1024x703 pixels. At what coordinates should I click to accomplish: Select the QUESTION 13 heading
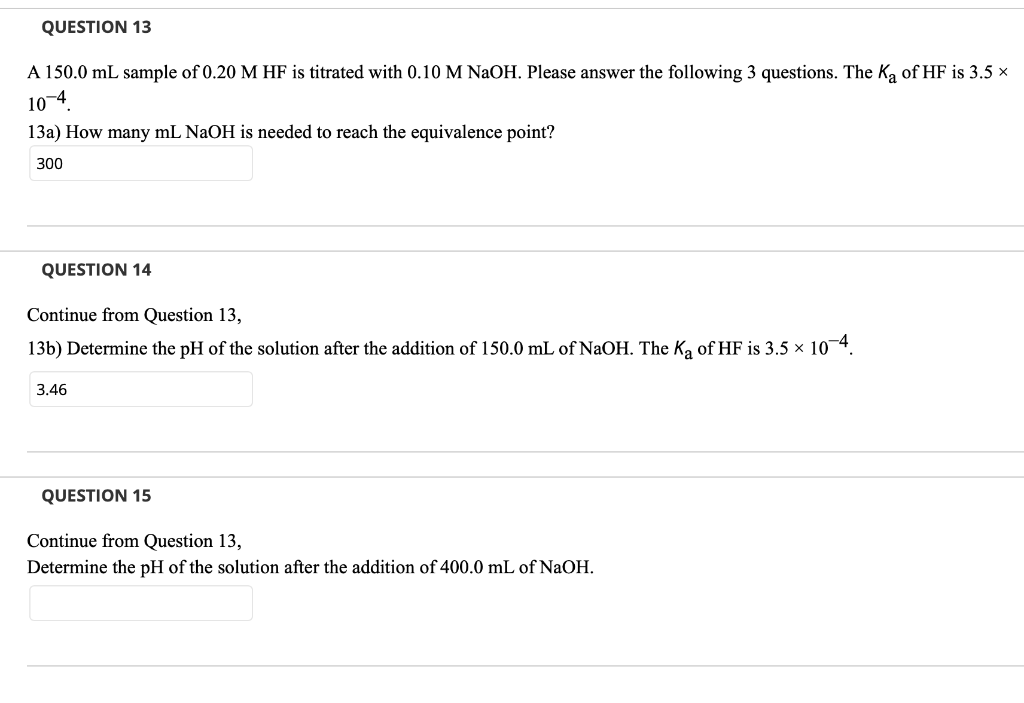[96, 27]
